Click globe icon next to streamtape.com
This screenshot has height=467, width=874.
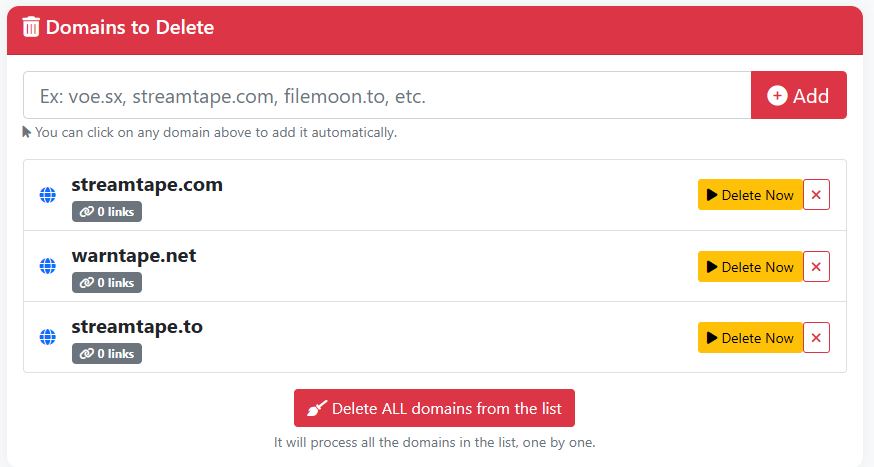pyautogui.click(x=47, y=195)
